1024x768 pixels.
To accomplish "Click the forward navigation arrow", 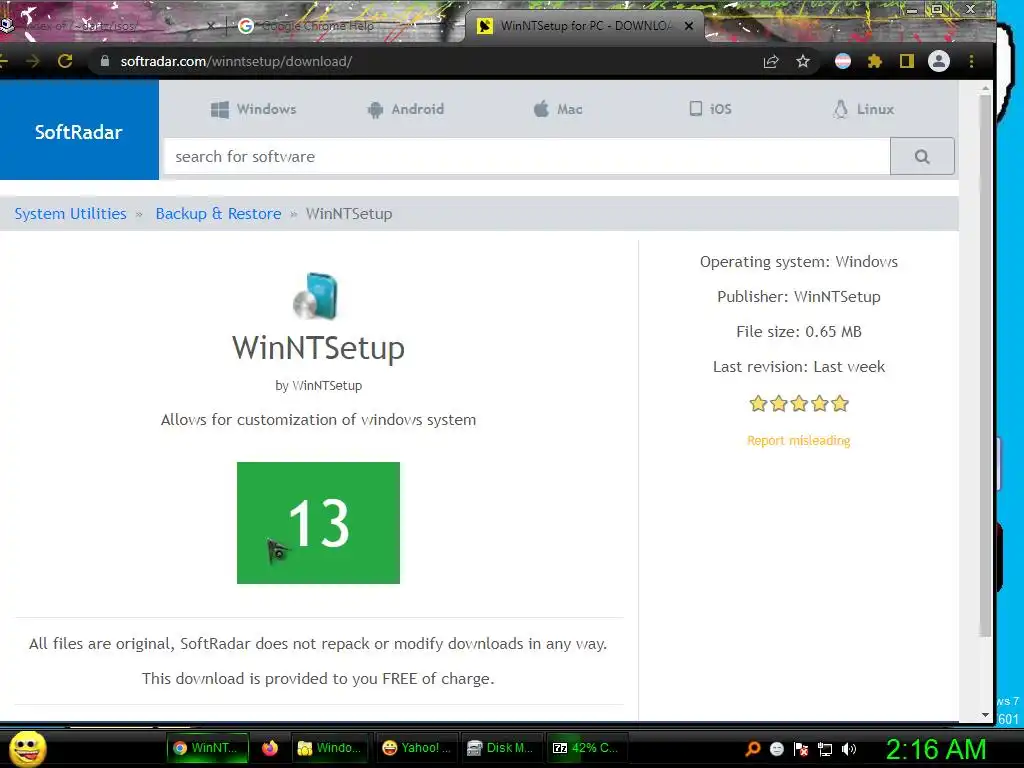I will (x=32, y=61).
